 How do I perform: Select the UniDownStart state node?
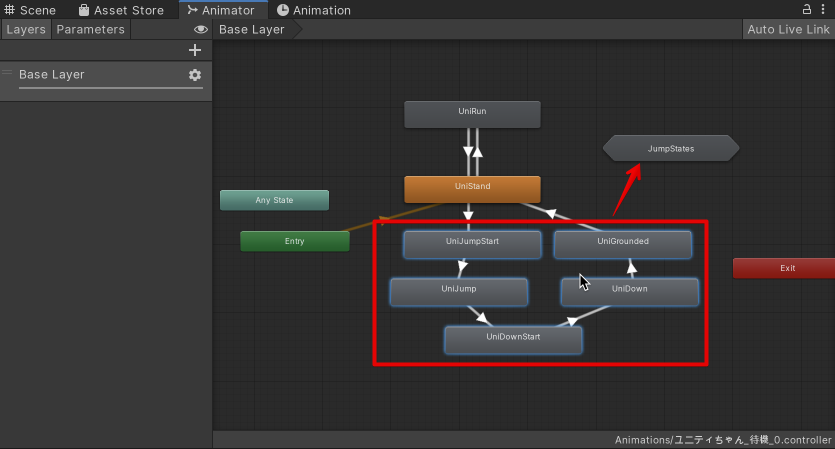pos(513,340)
